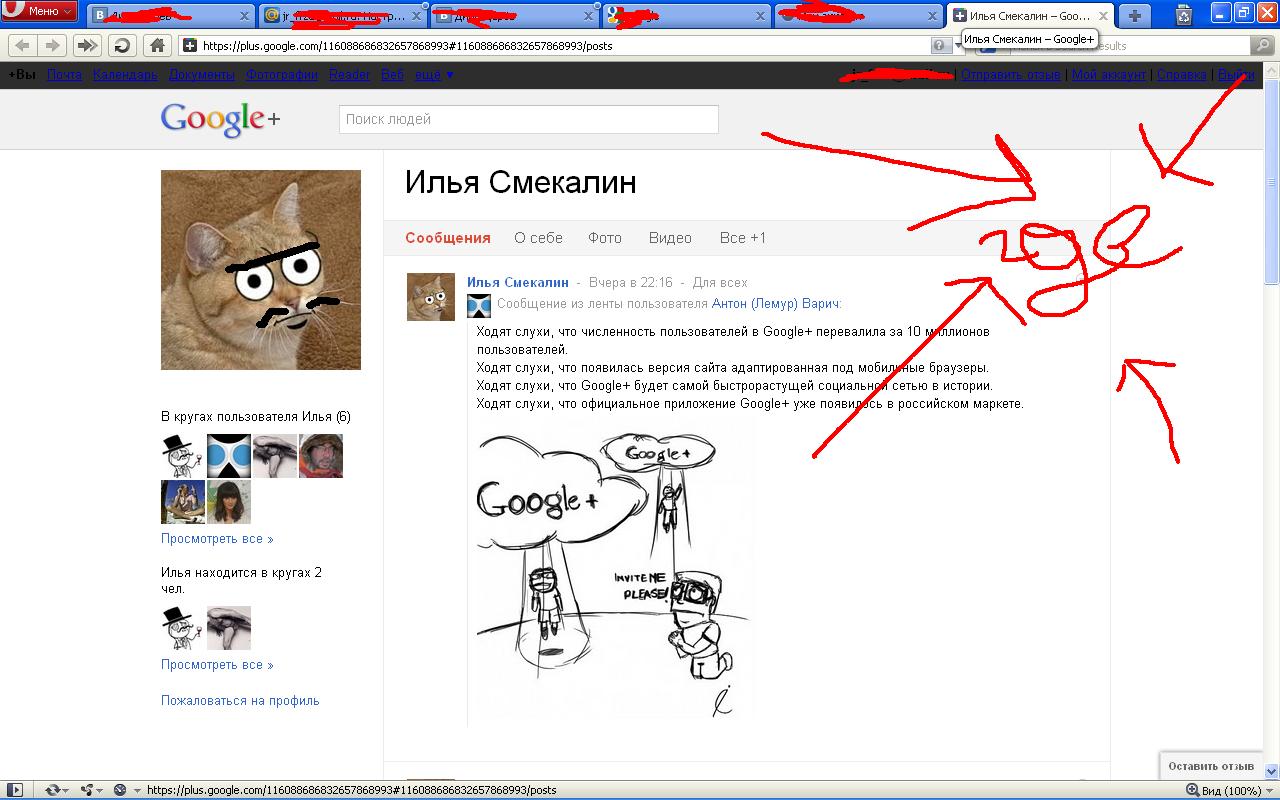Reload the current page

pyautogui.click(x=122, y=45)
